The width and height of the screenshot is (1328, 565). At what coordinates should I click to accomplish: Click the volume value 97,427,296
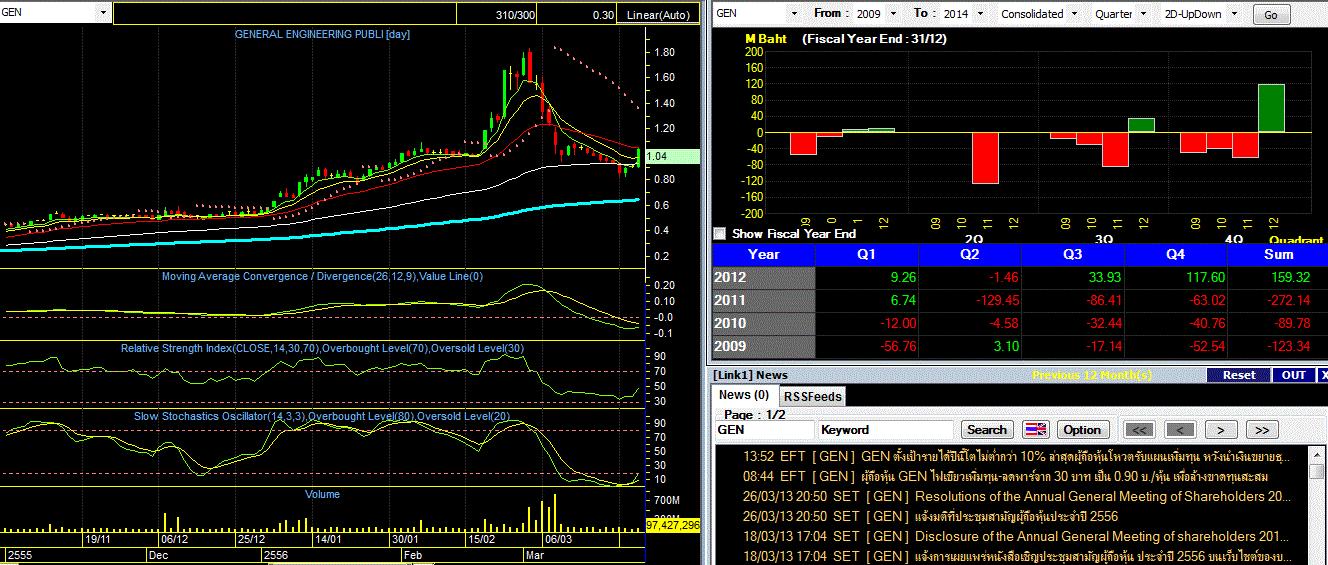(x=672, y=524)
